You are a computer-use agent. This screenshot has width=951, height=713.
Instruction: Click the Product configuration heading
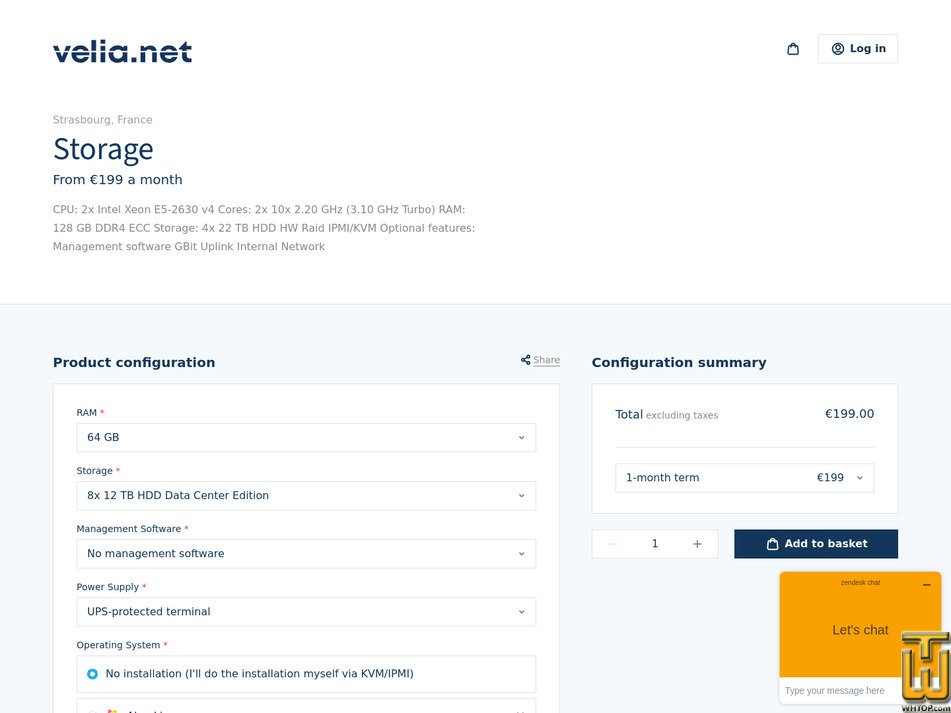[134, 363]
